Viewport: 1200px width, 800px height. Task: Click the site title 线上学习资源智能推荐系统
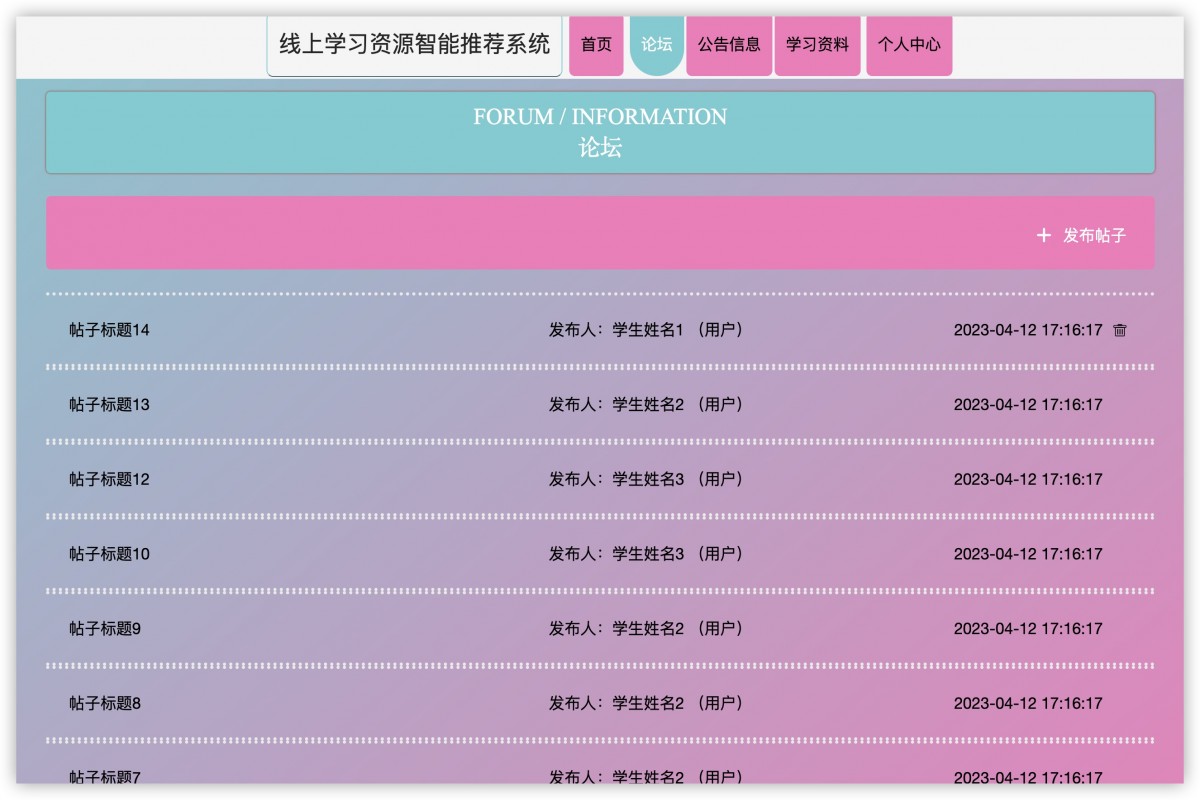[x=413, y=44]
